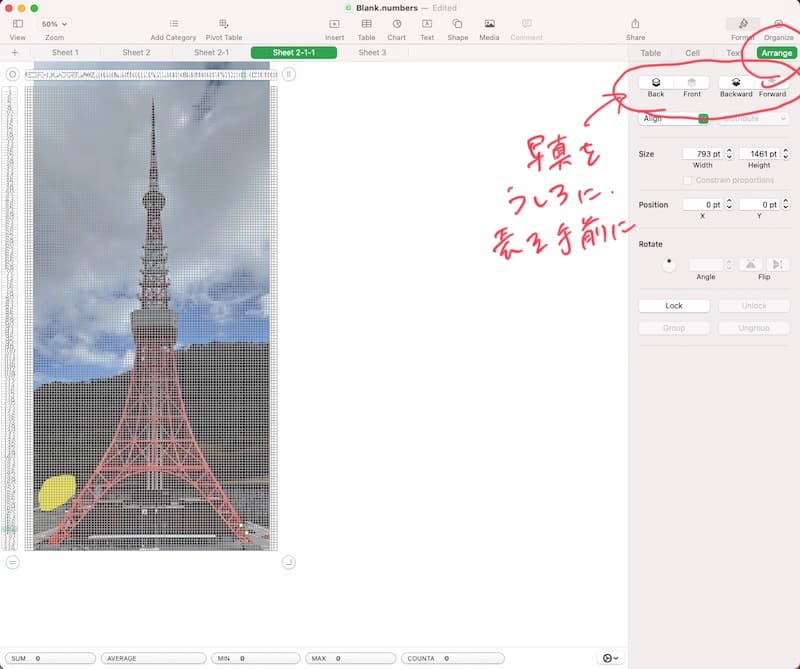The height and width of the screenshot is (669, 800).
Task: Open the 50% zoom dropdown
Action: coord(54,23)
